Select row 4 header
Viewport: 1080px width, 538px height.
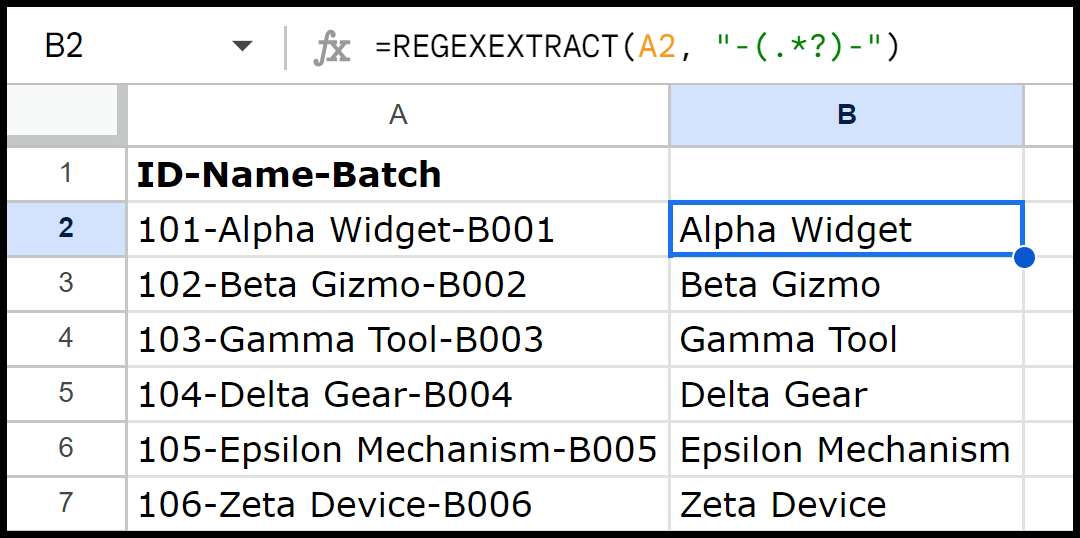67,339
